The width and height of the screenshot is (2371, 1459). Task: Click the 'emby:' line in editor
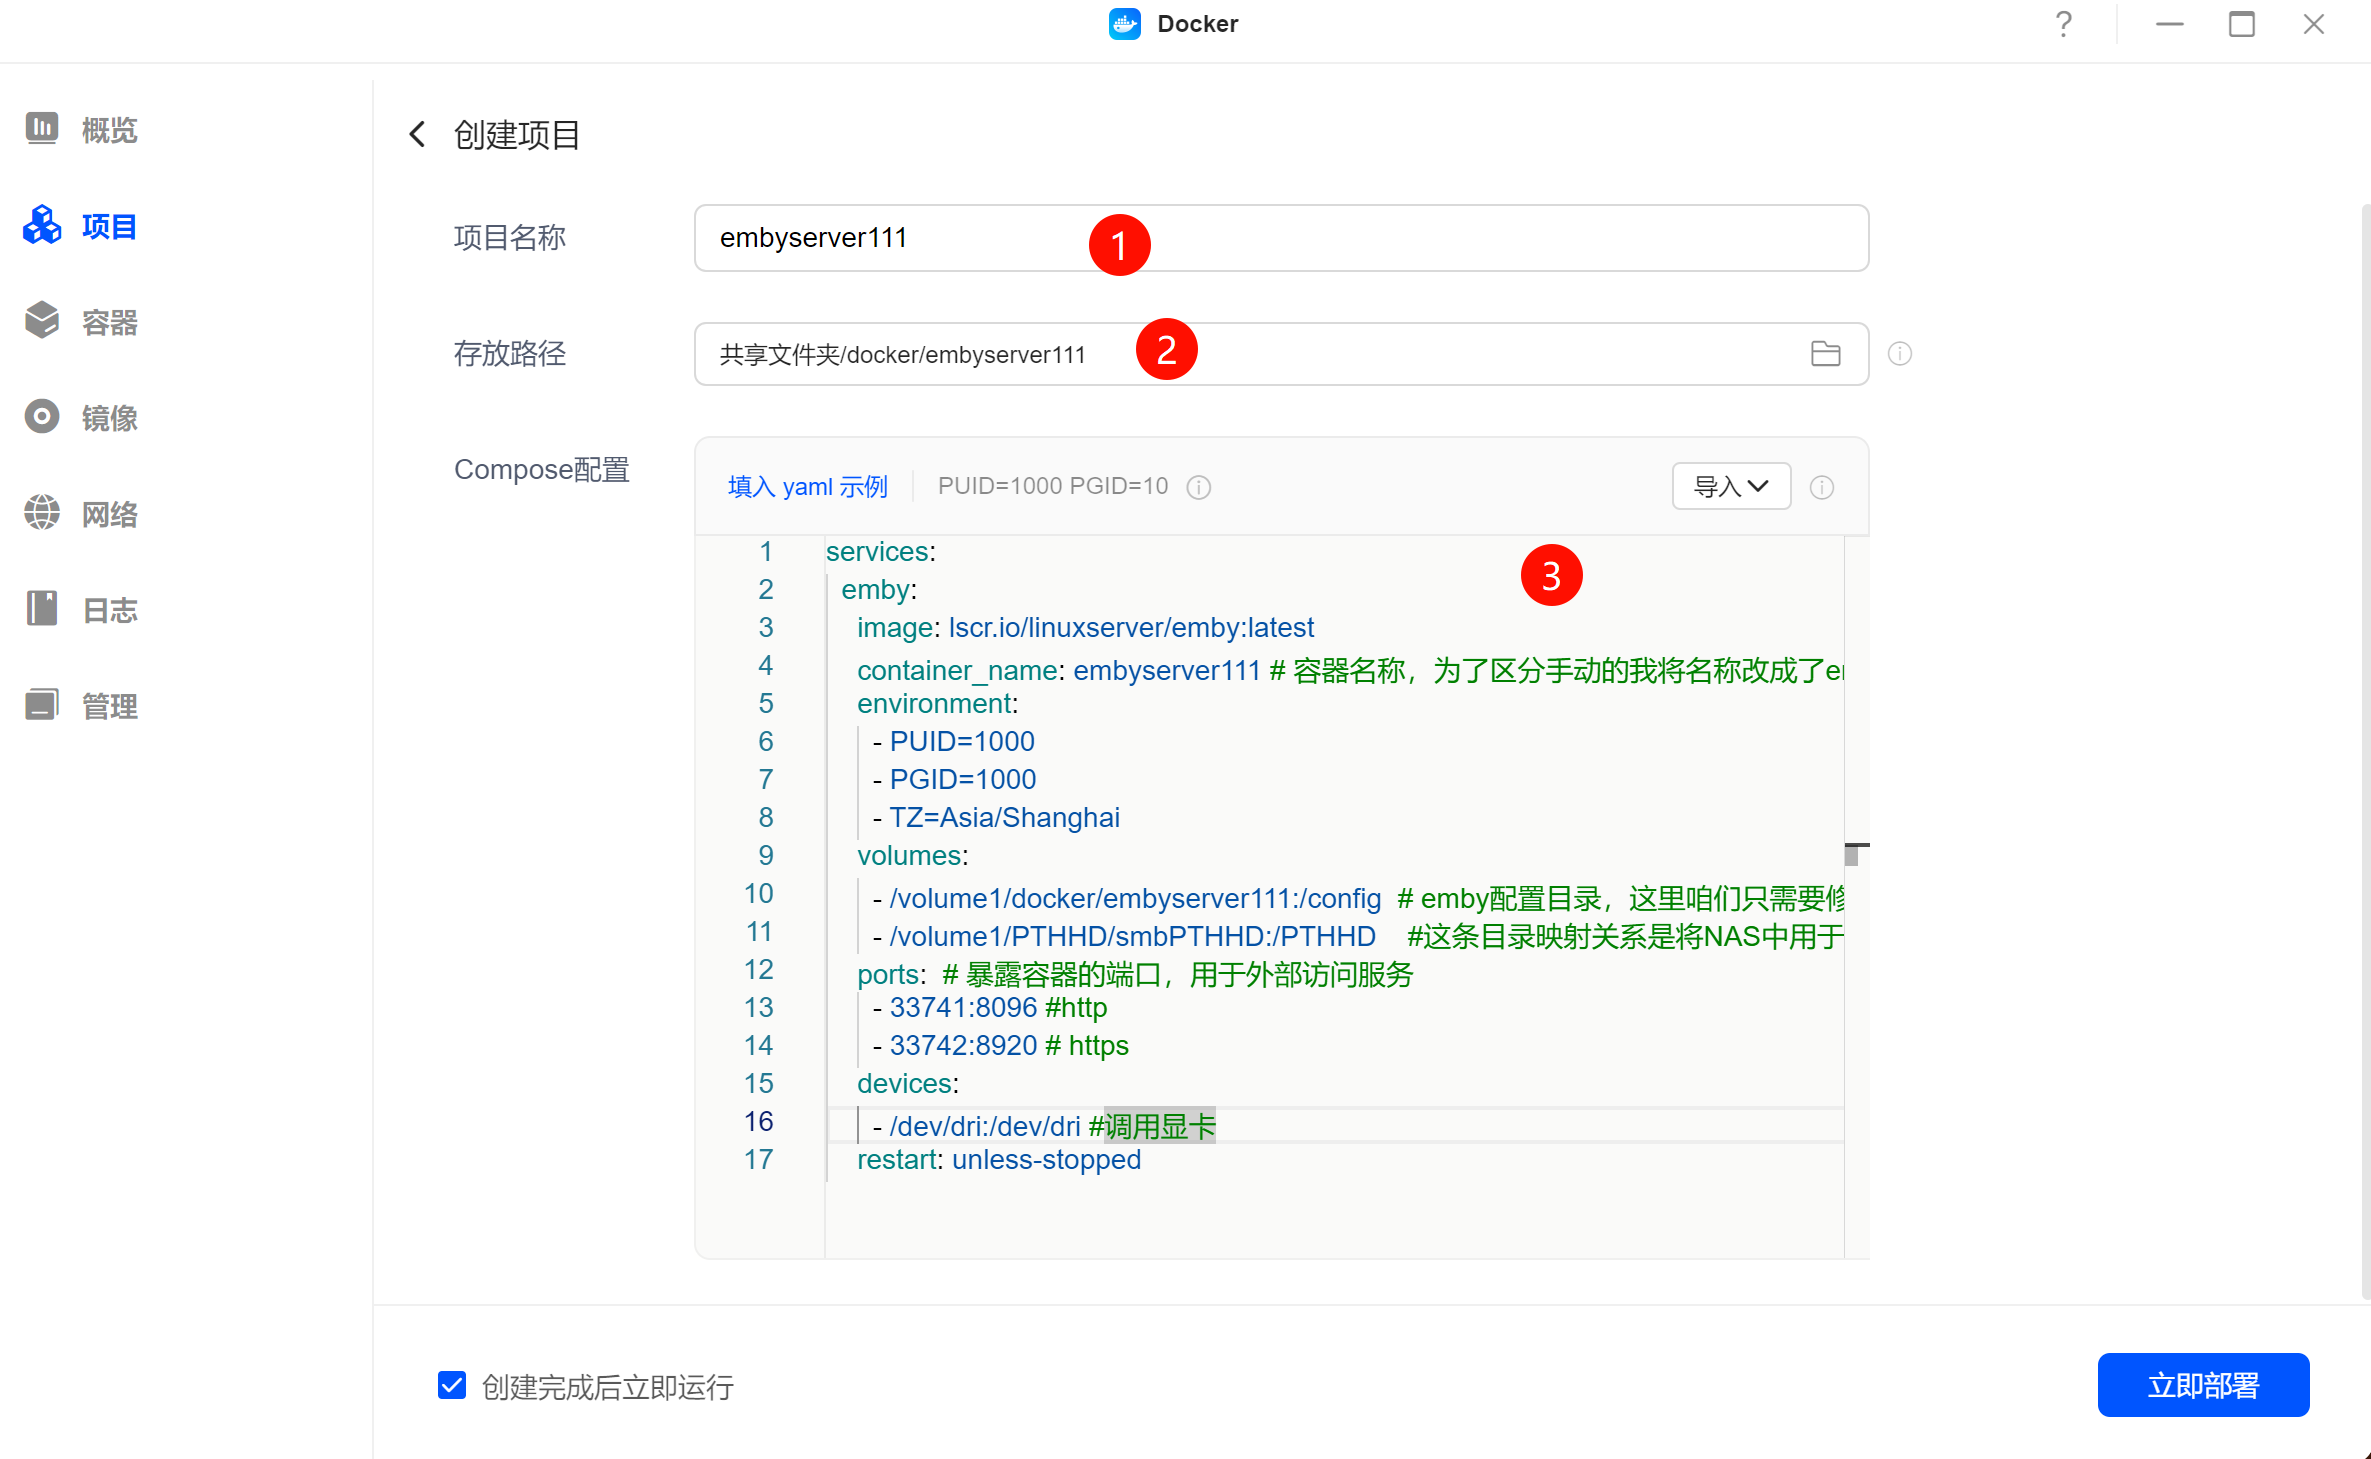point(879,589)
